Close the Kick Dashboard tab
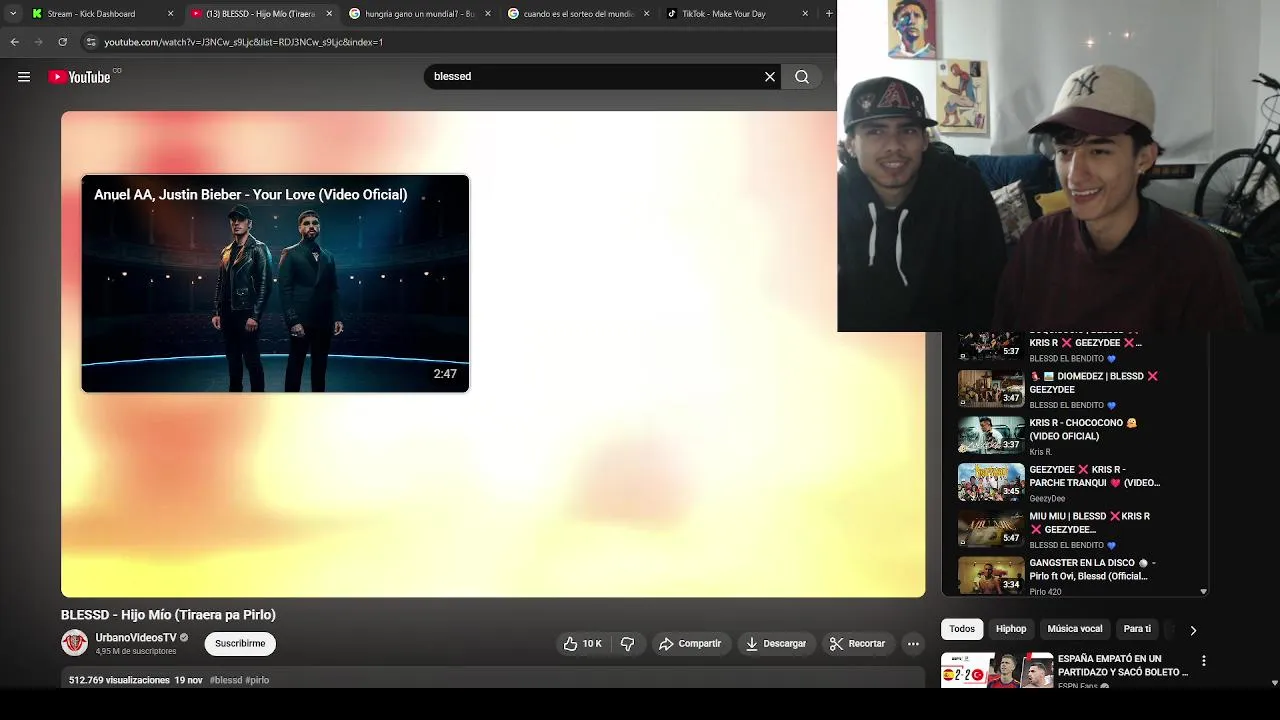This screenshot has height=720, width=1280. 170,14
